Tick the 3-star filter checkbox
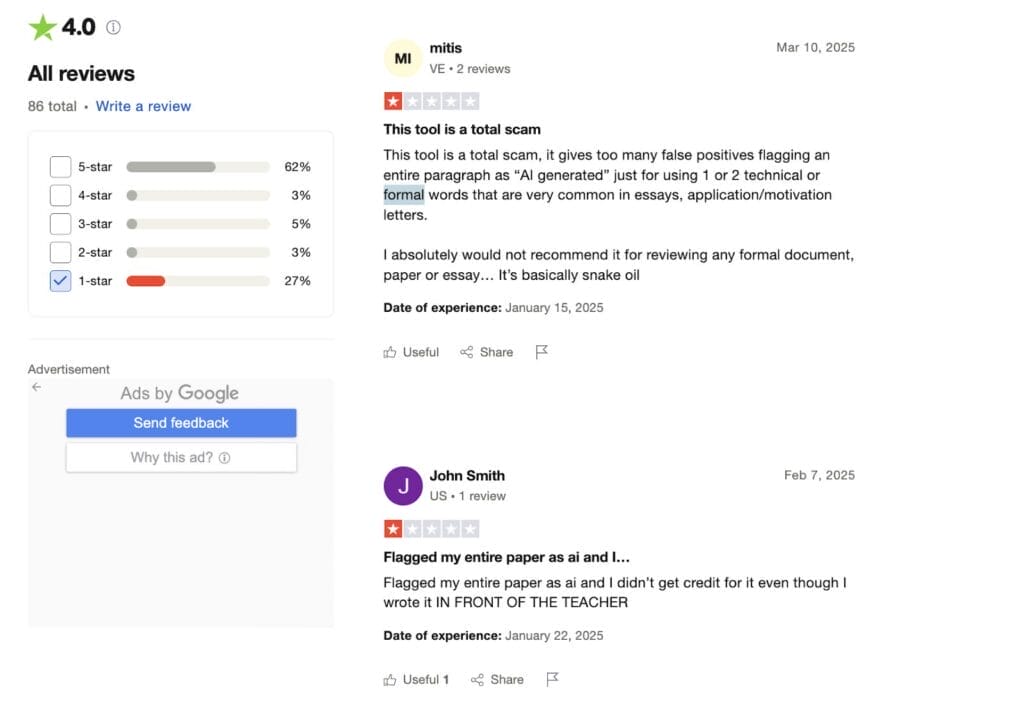Viewport: 1024px width, 707px height. [x=60, y=224]
